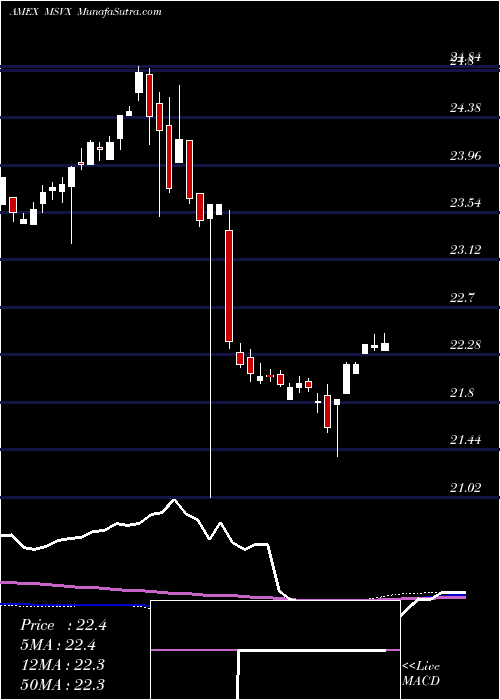Click the 12MA : 22.3 readout
The image size is (500, 700).
pos(62,665)
